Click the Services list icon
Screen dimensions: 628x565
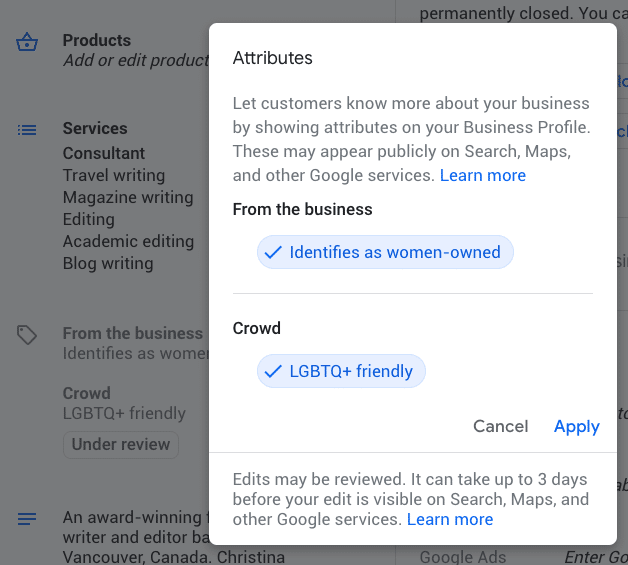coord(27,130)
